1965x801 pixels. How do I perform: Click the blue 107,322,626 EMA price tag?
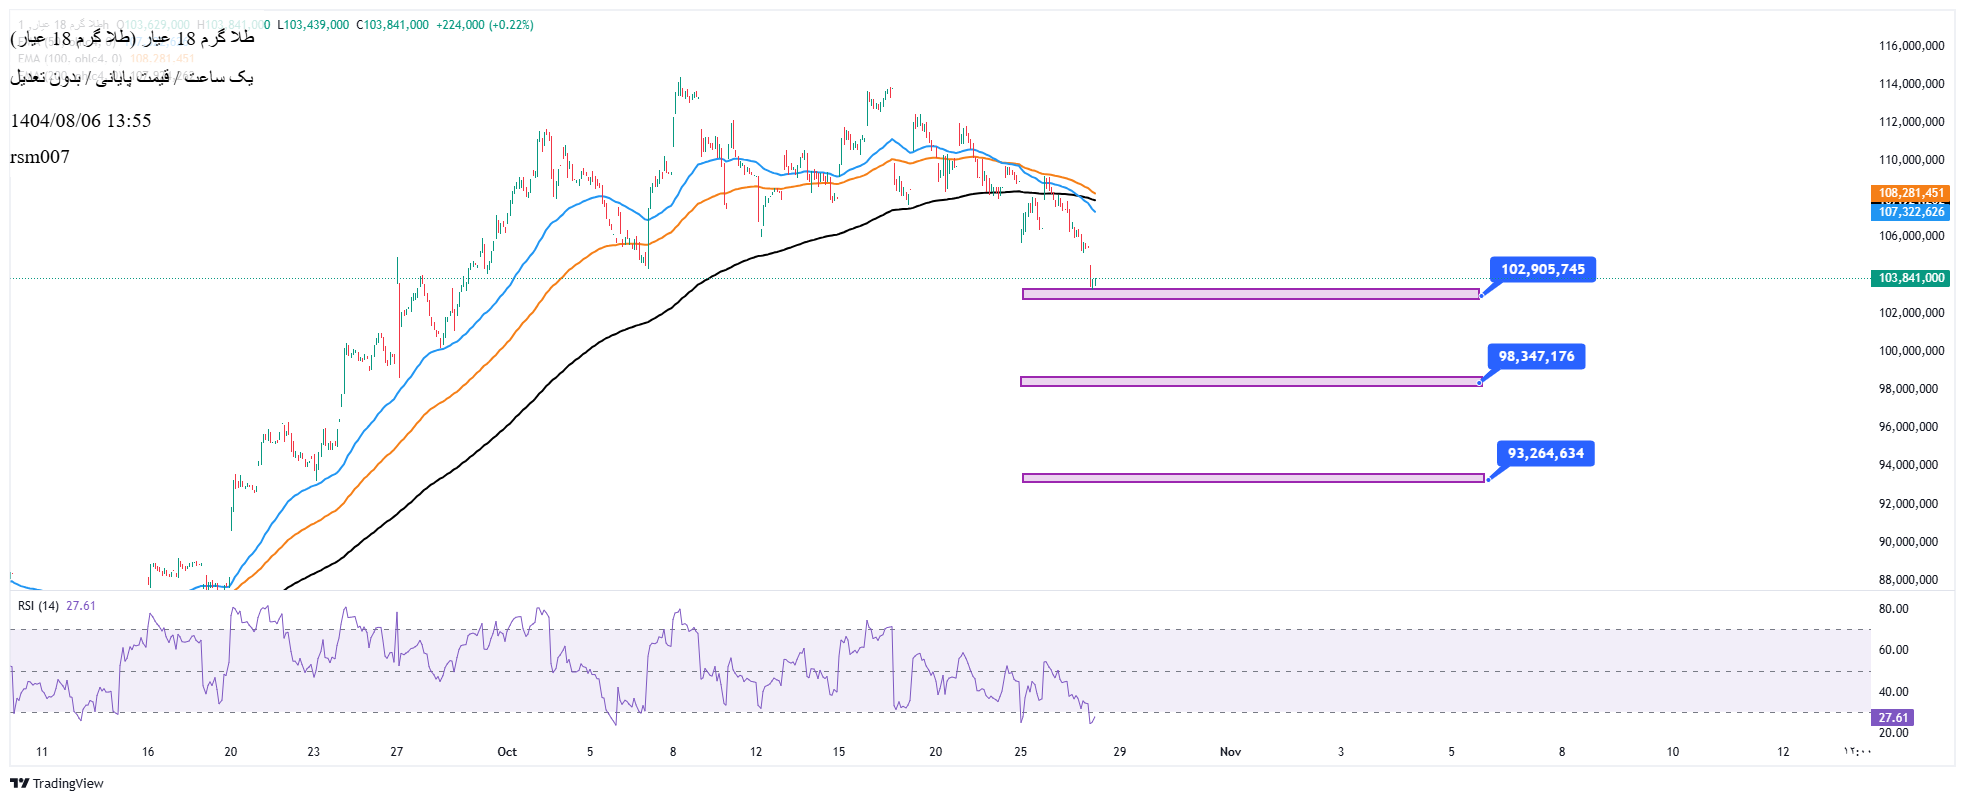pos(1910,212)
